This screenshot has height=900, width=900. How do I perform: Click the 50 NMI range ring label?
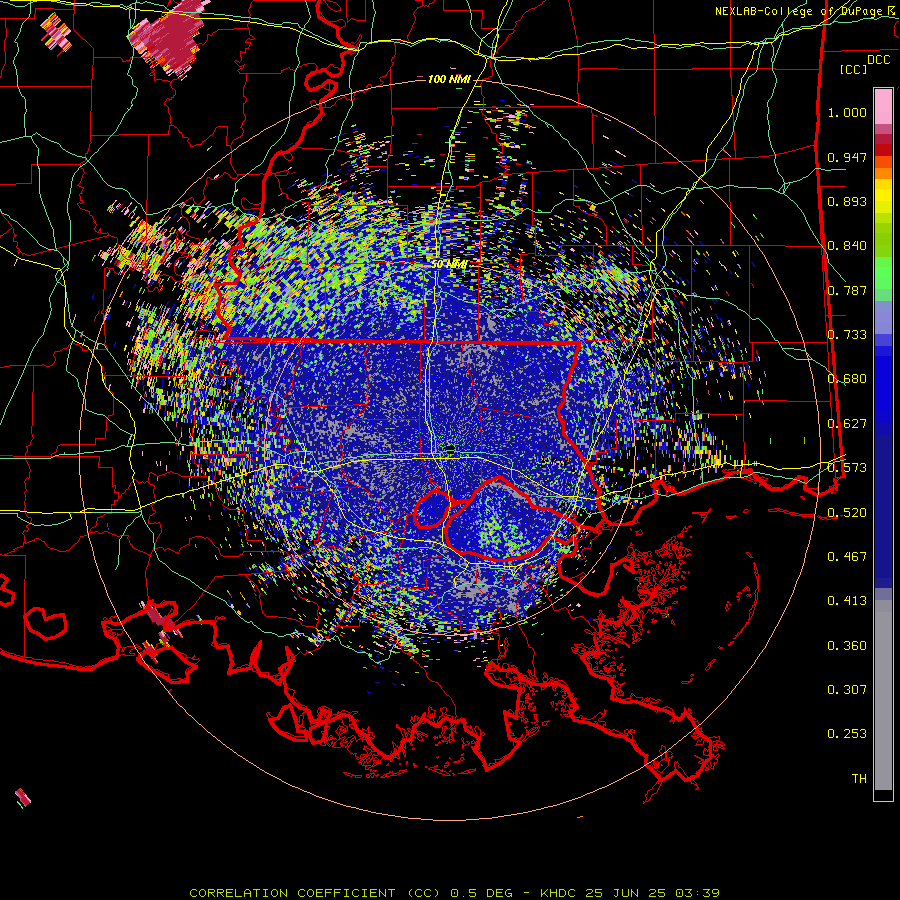click(x=449, y=265)
